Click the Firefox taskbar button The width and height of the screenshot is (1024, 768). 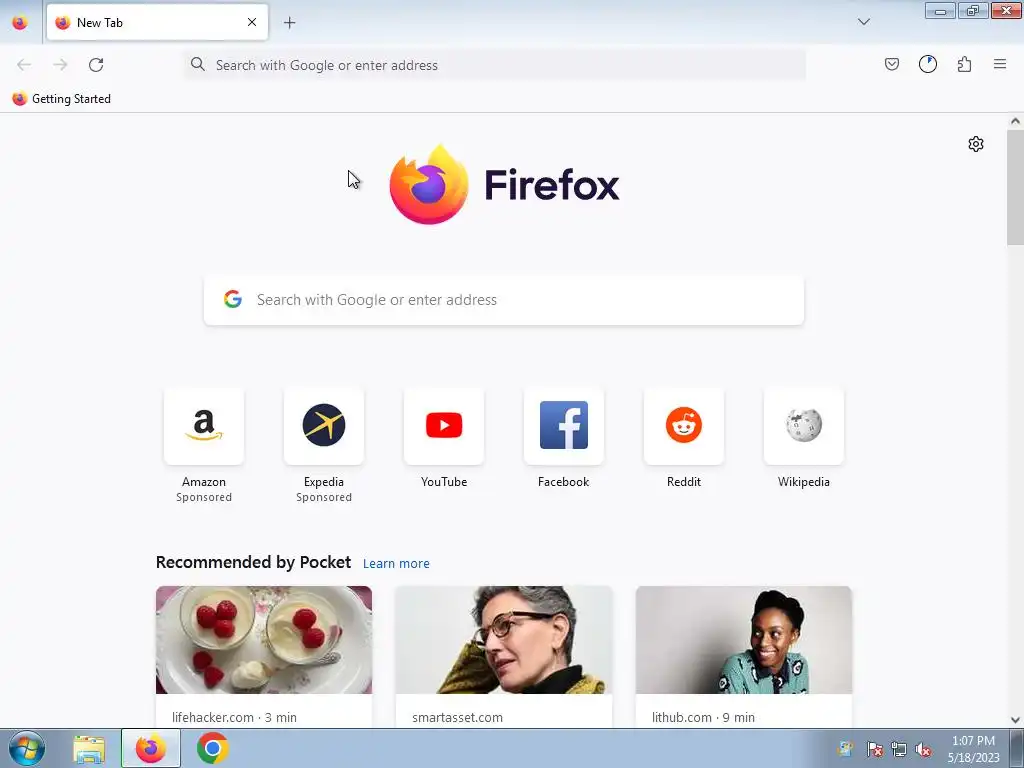click(x=151, y=748)
